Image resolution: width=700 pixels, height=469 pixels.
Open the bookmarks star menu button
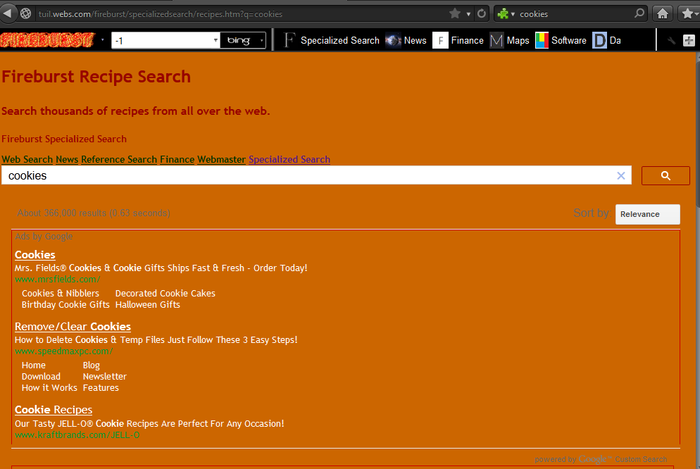point(689,14)
